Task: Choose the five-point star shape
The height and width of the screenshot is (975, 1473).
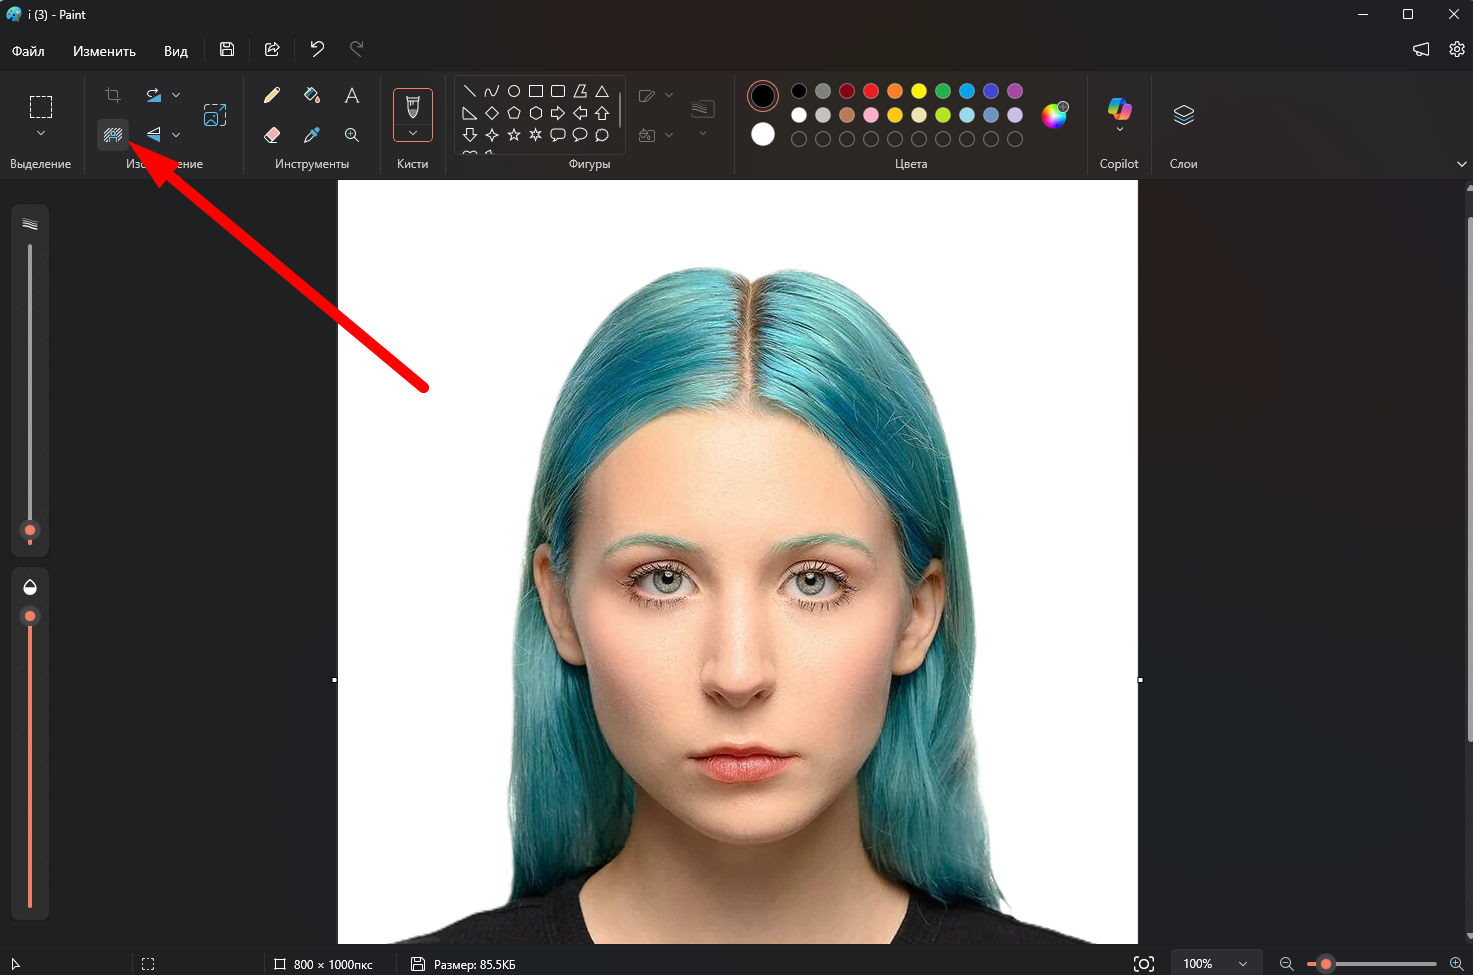Action: [514, 134]
